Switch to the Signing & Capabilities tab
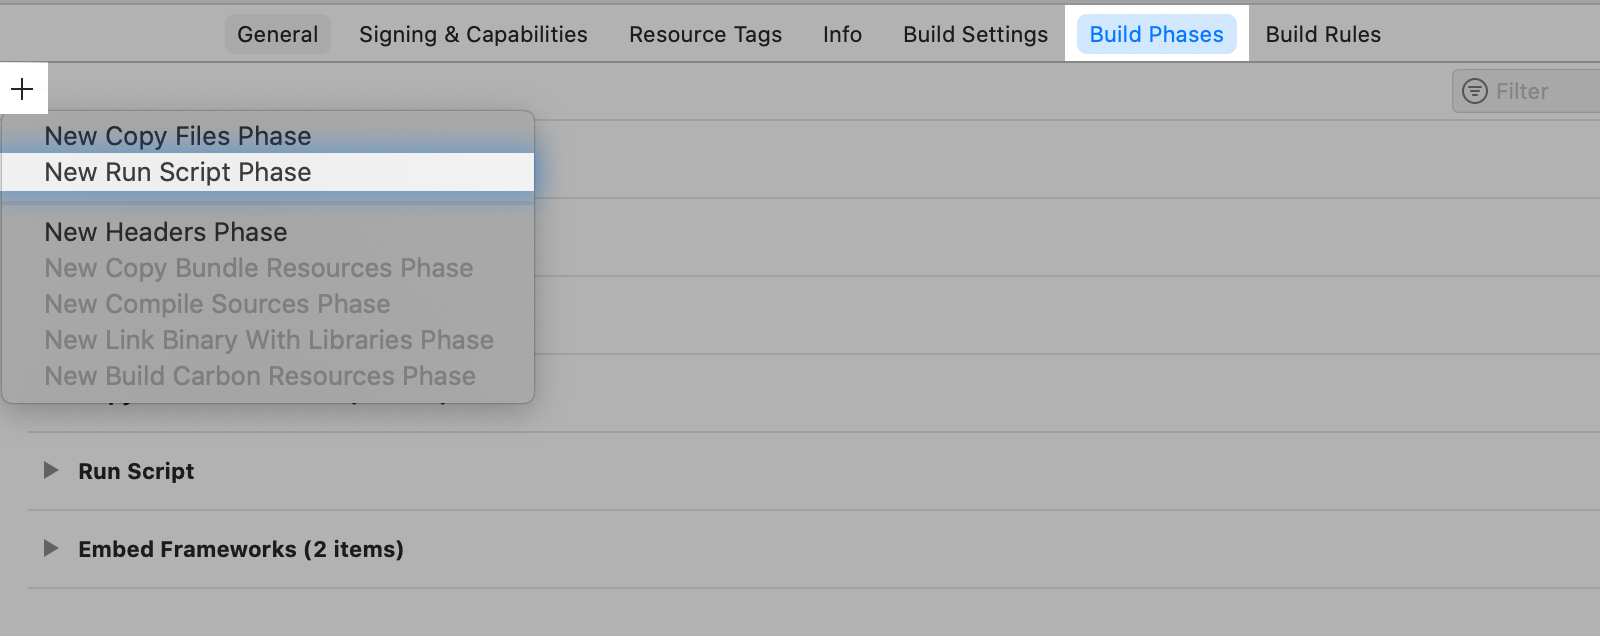This screenshot has width=1600, height=636. click(x=472, y=33)
